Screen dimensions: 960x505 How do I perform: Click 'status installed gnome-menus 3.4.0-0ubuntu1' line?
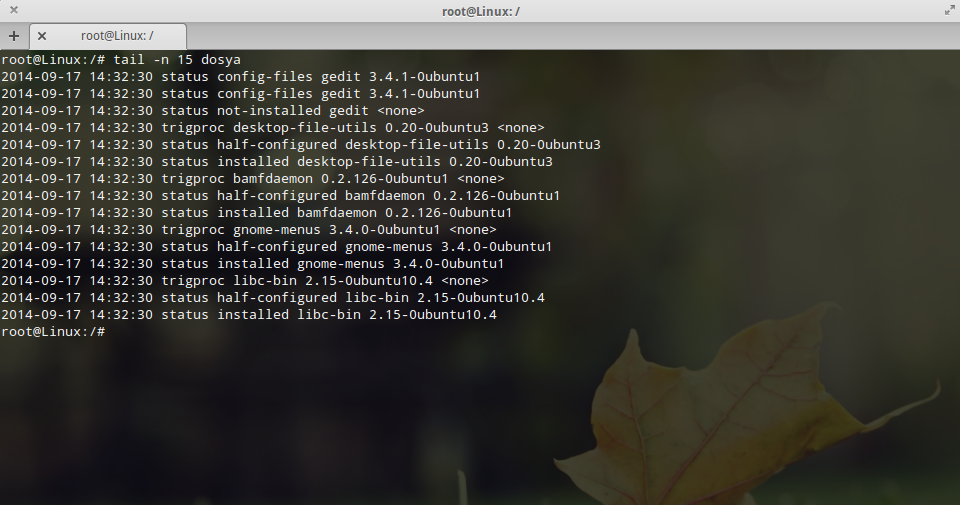(x=253, y=264)
